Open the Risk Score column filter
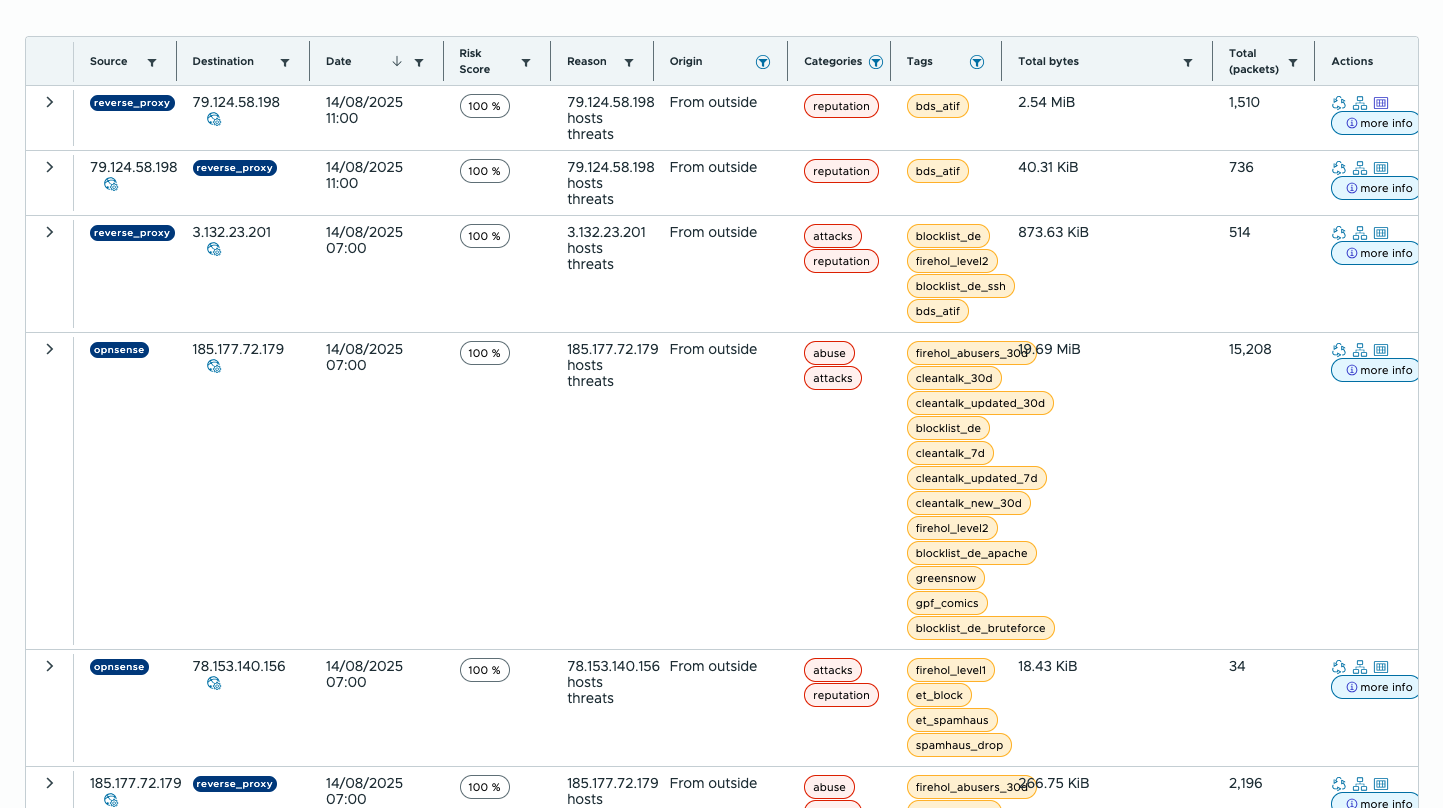 coord(526,62)
